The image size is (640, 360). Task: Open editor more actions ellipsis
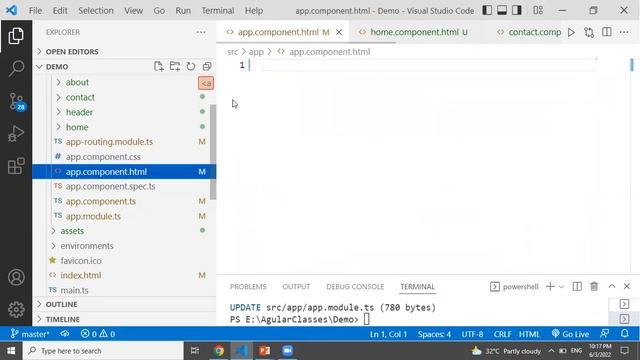click(624, 32)
